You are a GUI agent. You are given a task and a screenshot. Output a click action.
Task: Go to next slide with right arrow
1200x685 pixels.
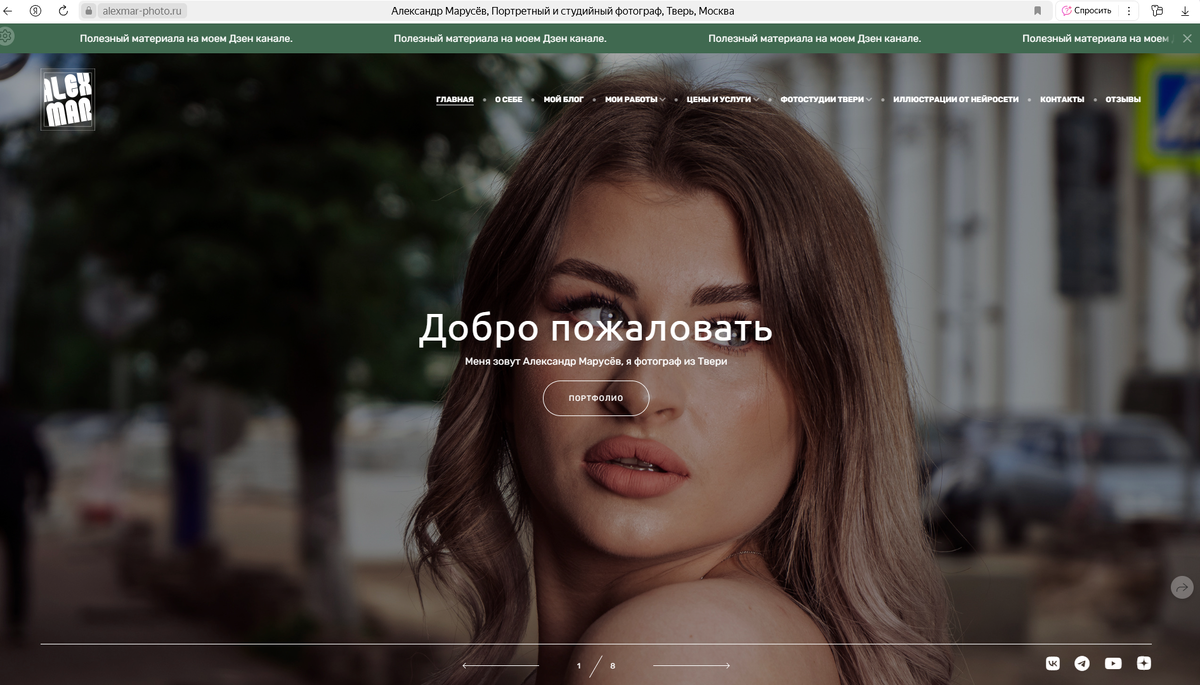(692, 665)
